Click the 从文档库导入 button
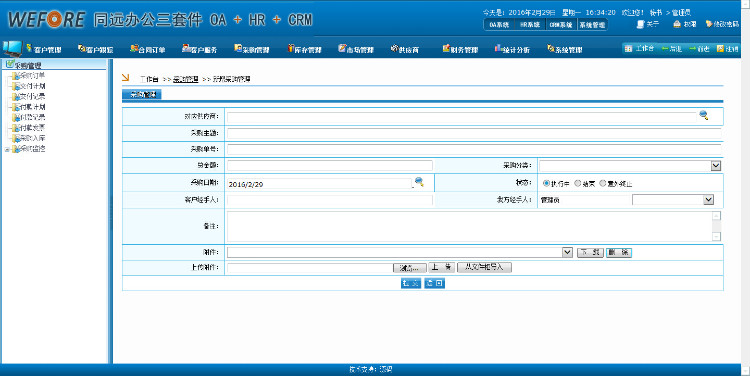 coord(485,267)
